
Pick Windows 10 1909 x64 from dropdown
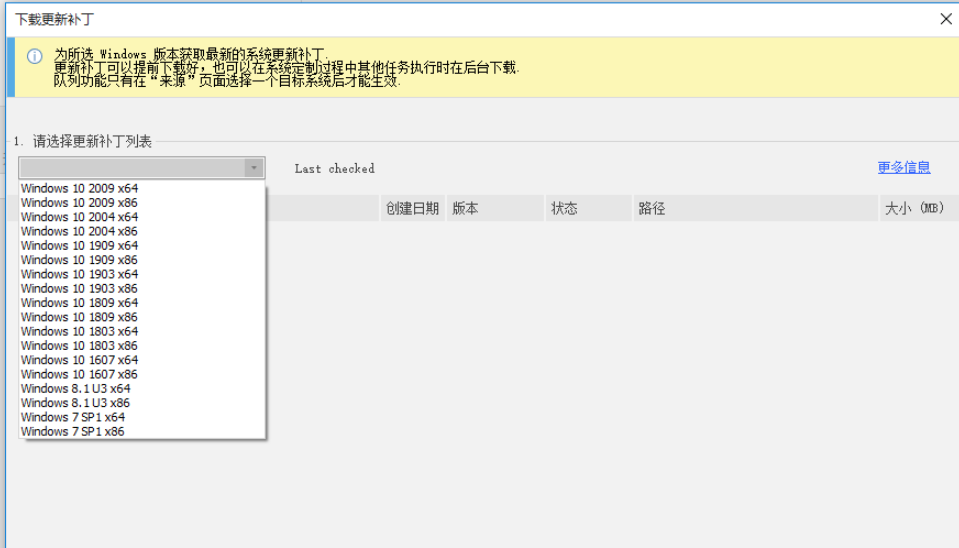[x=80, y=245]
